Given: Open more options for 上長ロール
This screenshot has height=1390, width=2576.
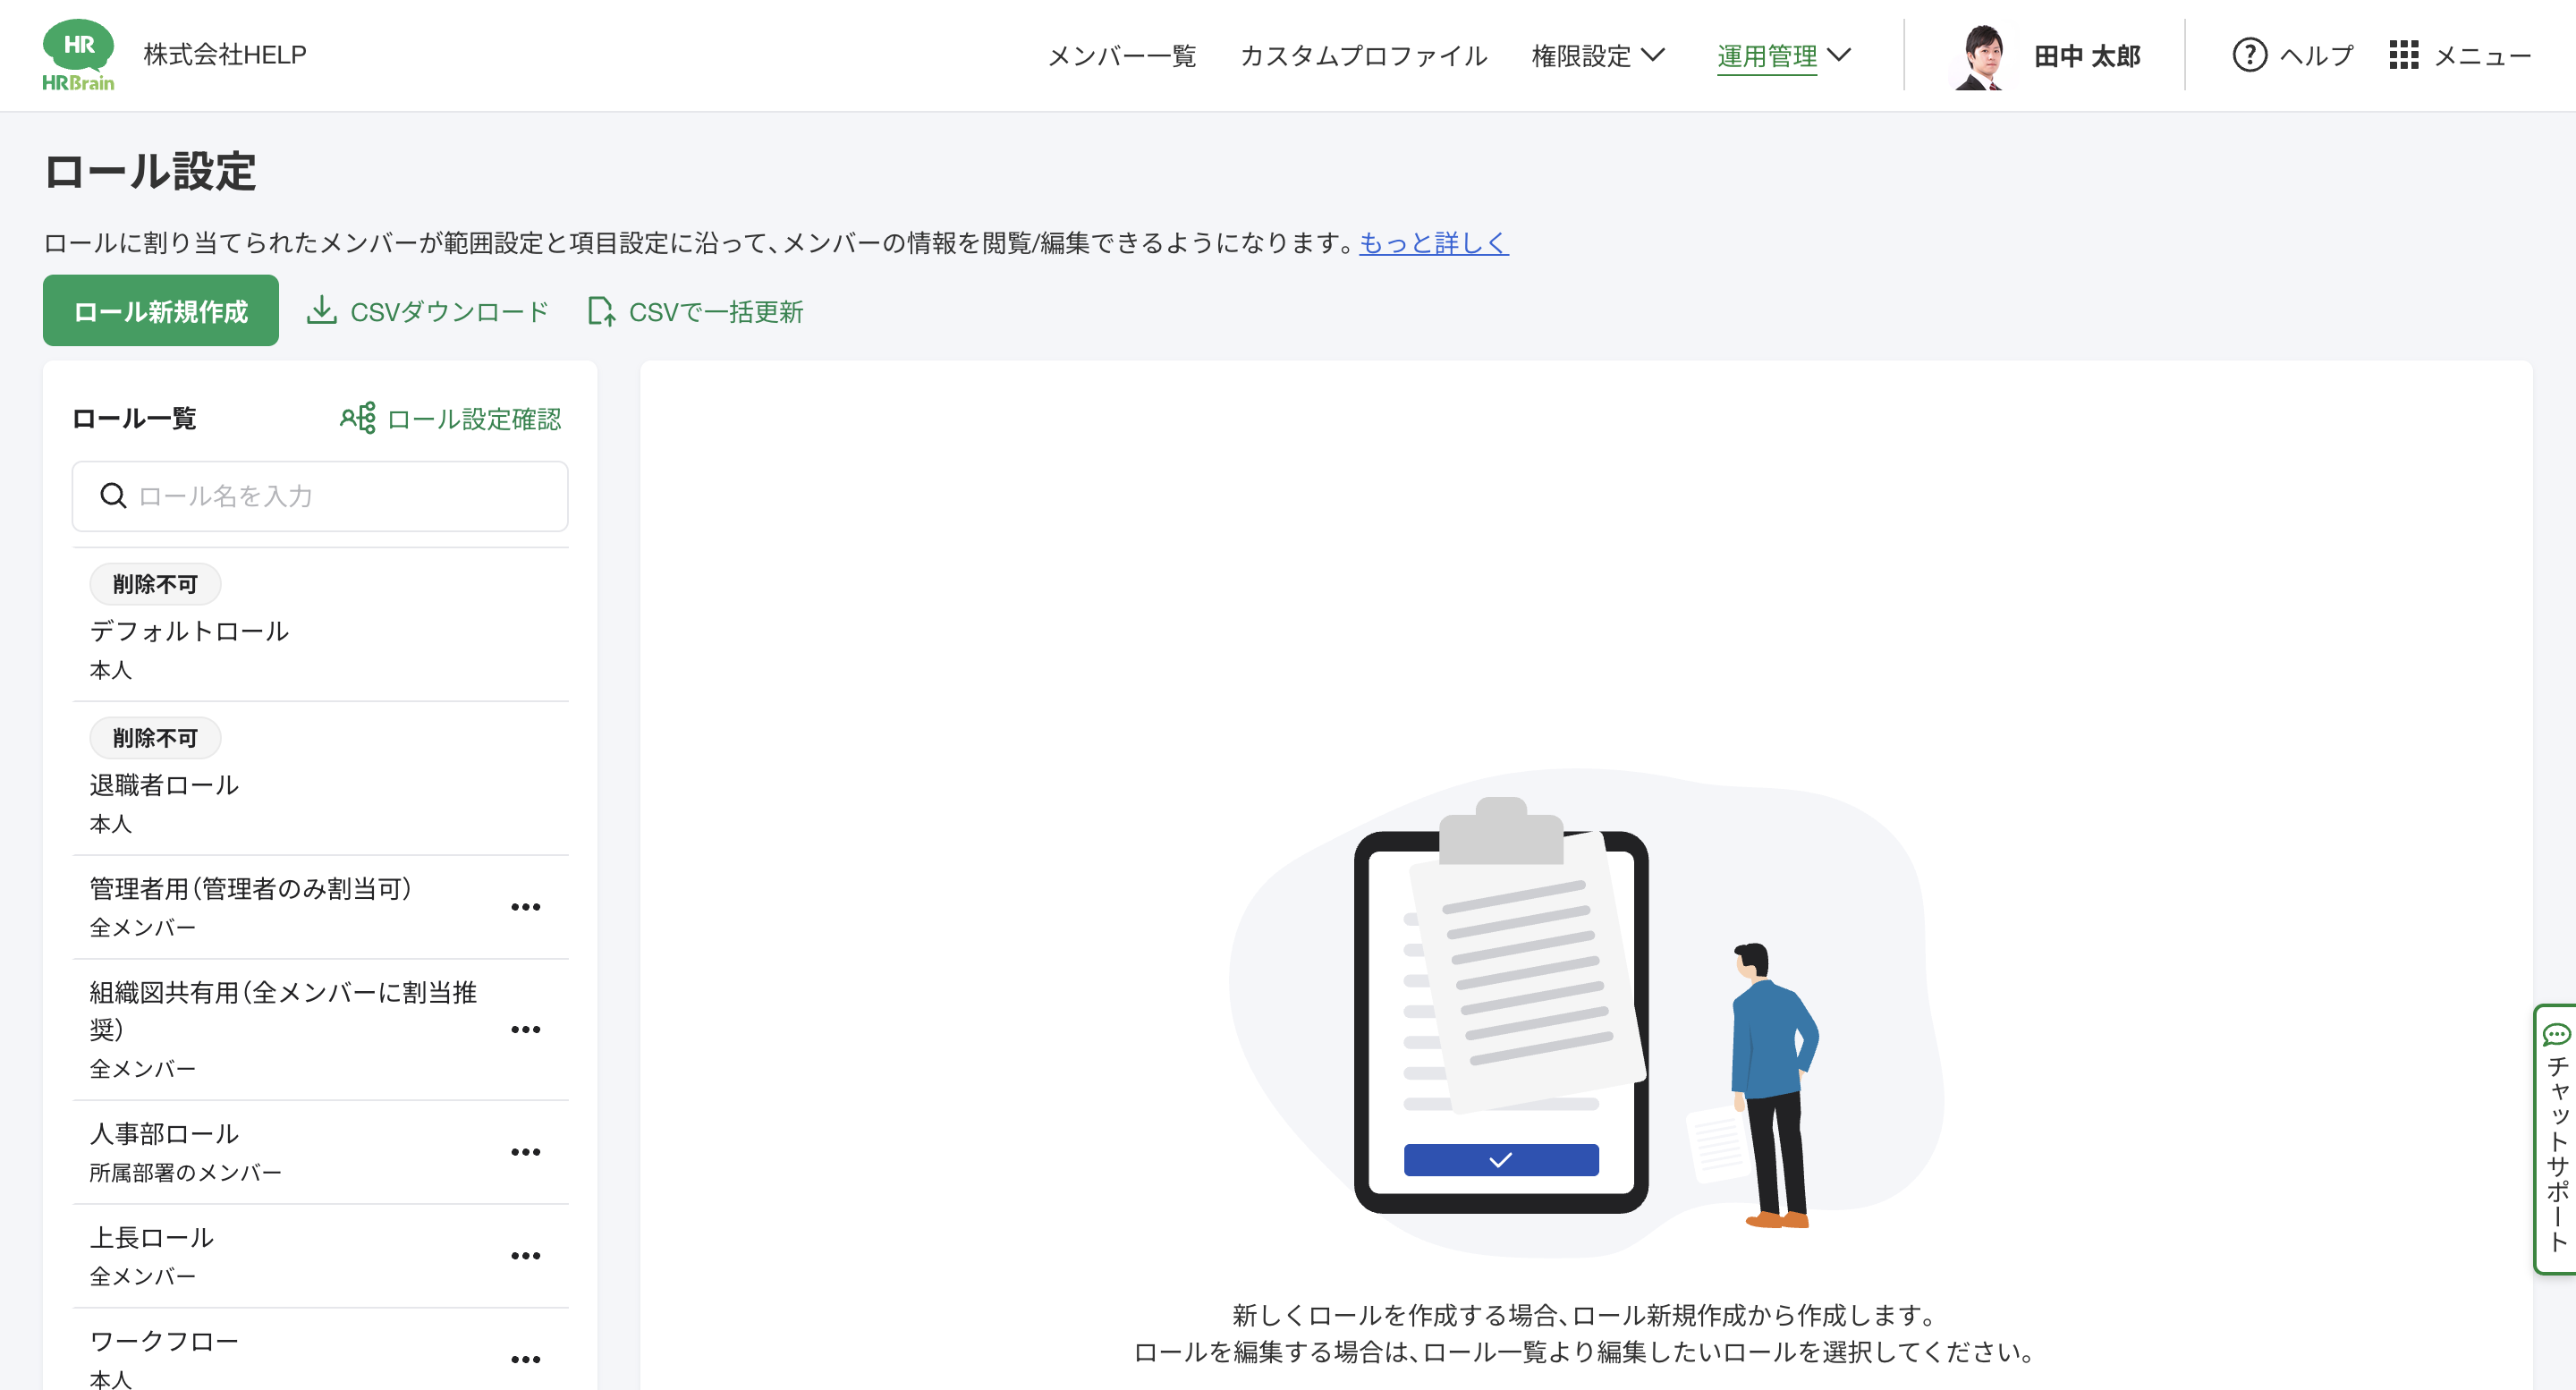Looking at the screenshot, I should 525,1256.
